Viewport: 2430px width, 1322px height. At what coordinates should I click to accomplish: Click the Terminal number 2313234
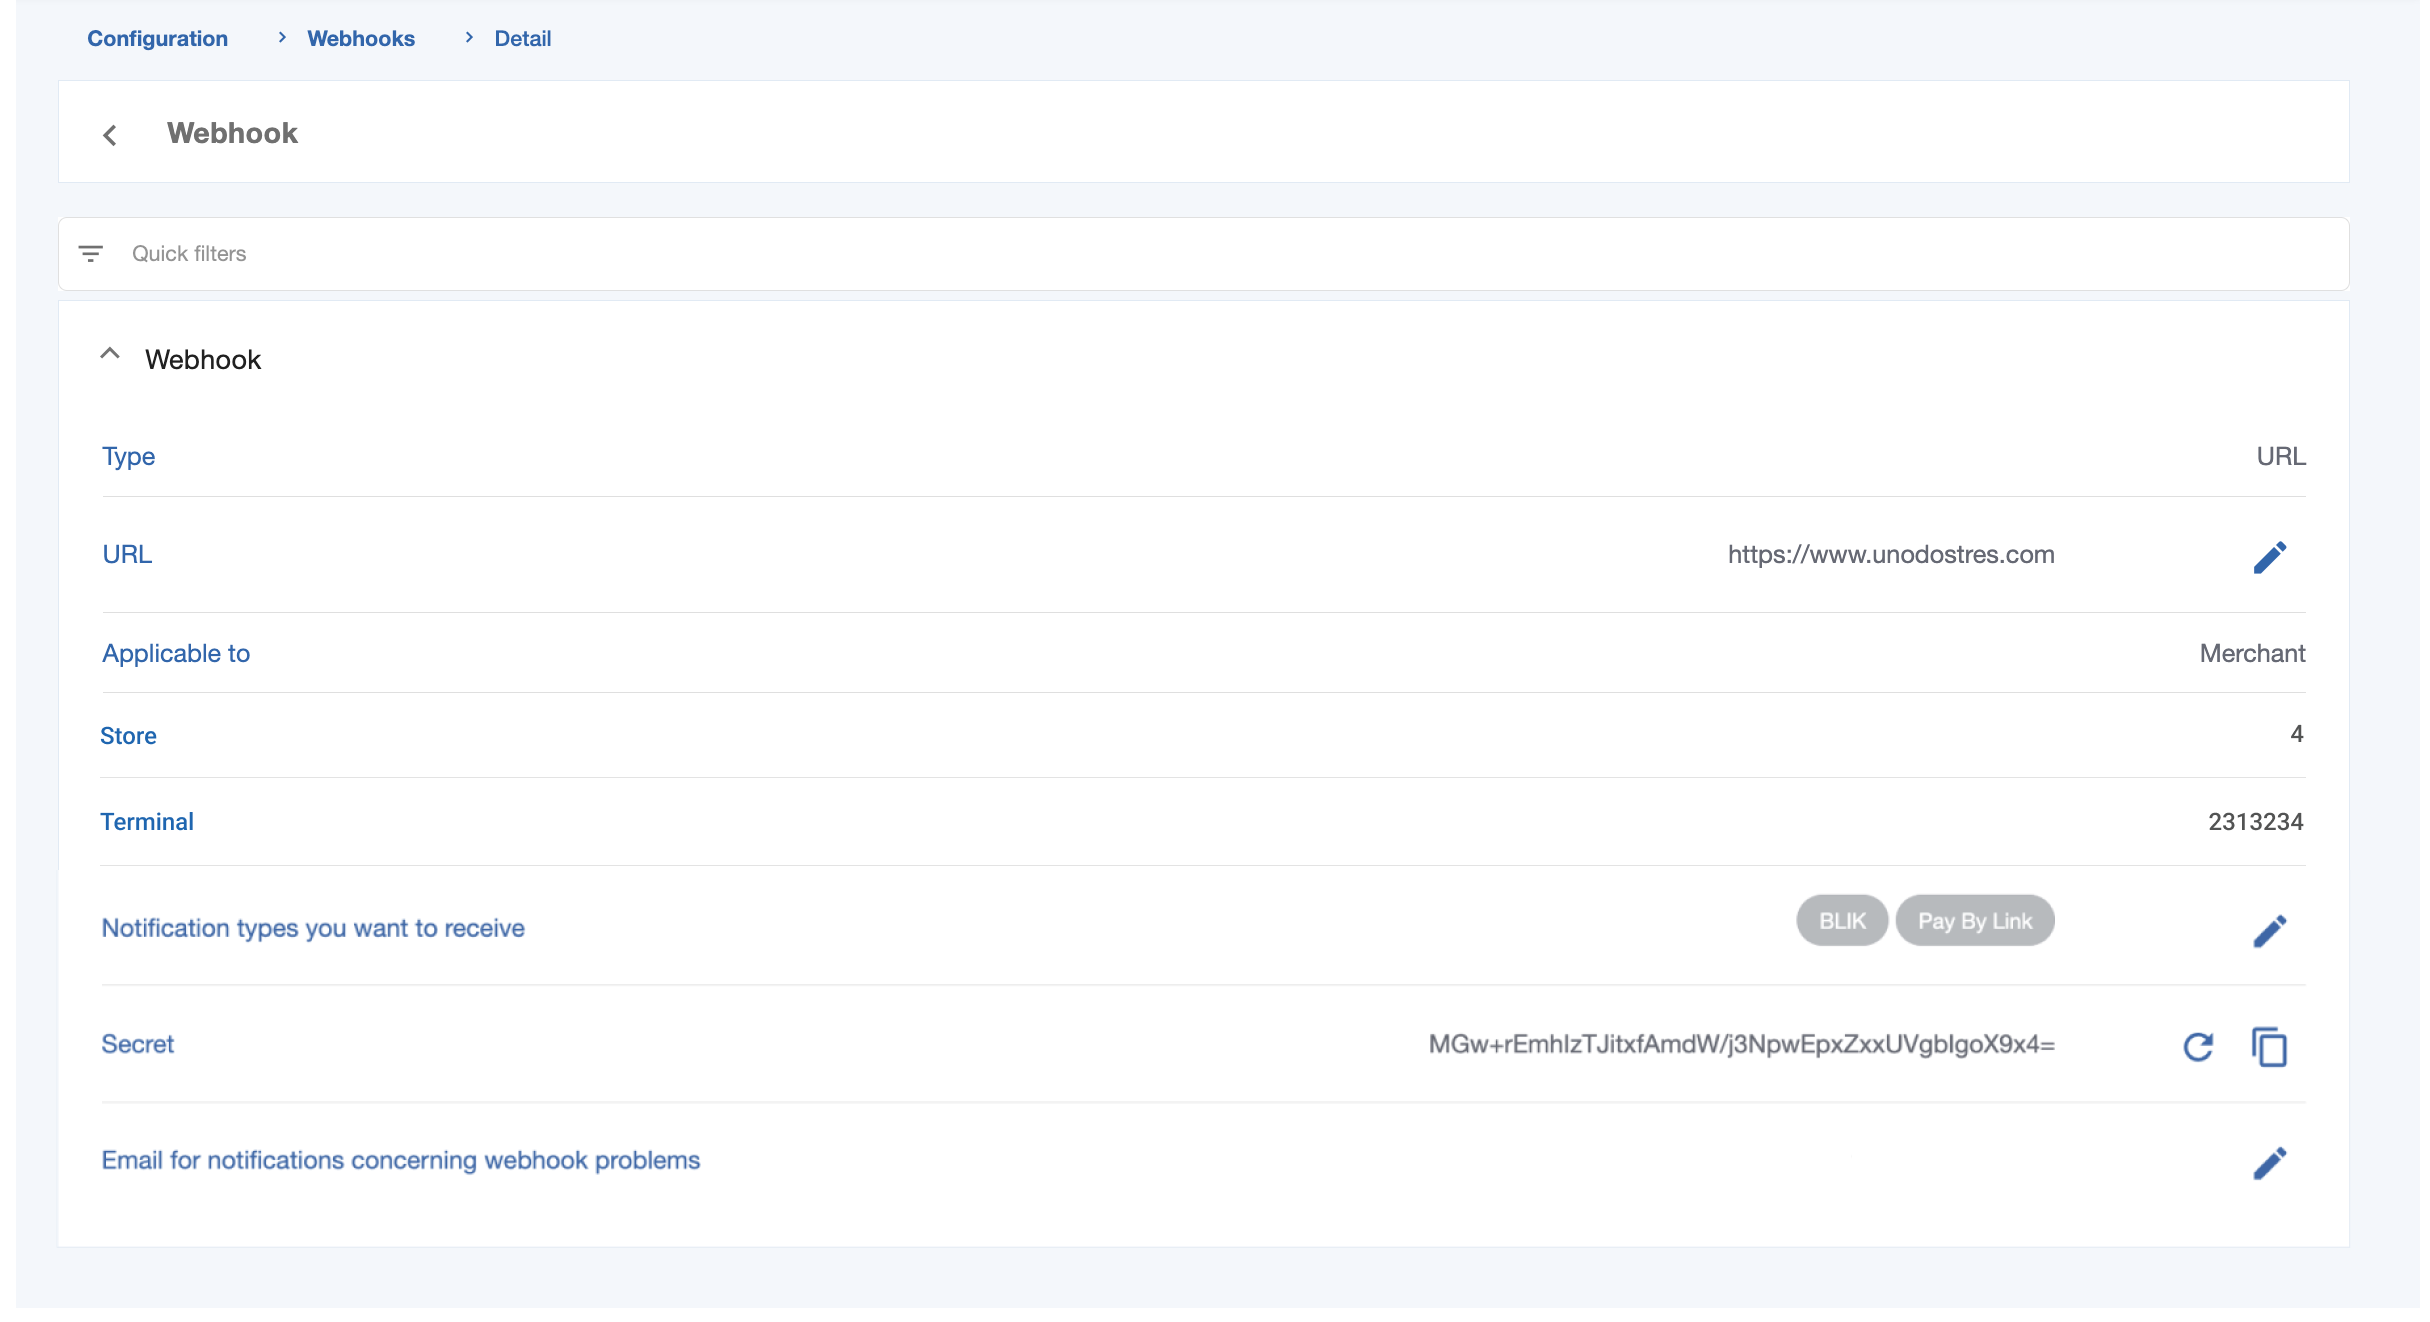pyautogui.click(x=2255, y=822)
